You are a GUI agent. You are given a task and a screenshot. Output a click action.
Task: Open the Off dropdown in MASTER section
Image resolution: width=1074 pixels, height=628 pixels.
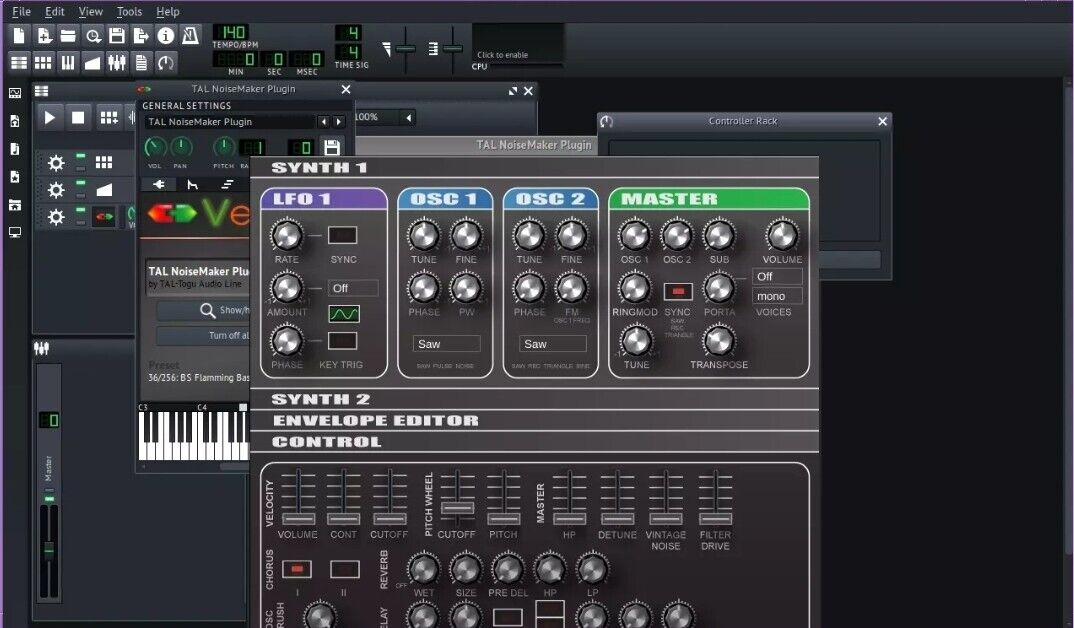(777, 277)
